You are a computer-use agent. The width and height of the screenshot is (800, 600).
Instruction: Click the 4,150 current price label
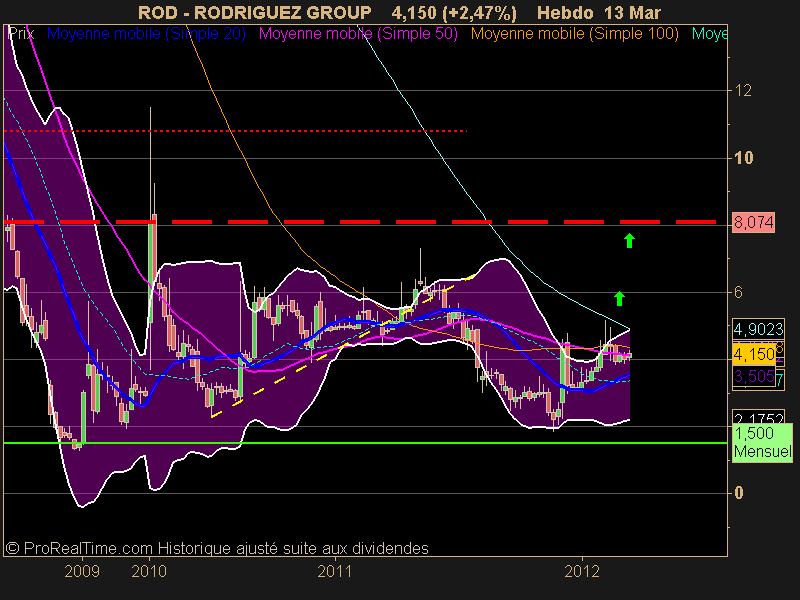(754, 354)
